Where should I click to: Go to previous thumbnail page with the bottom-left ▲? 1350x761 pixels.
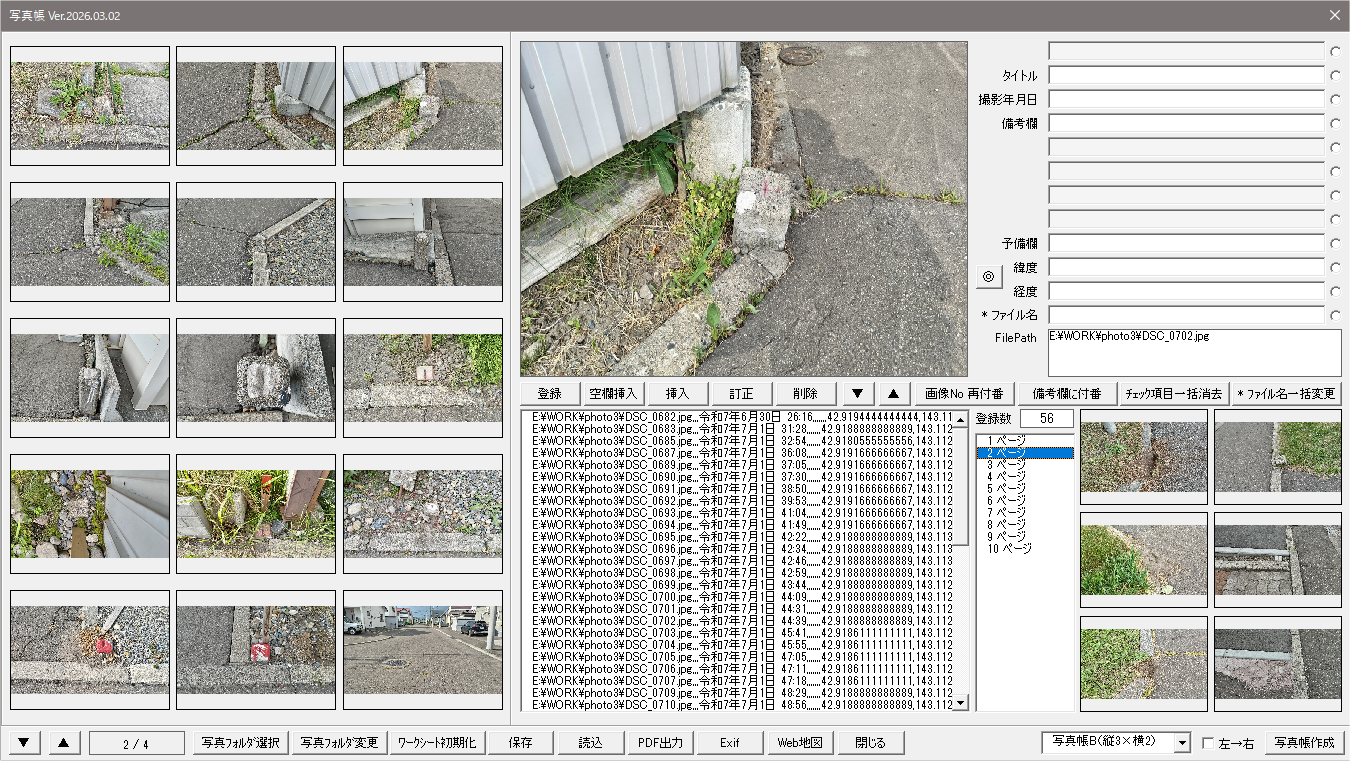(x=64, y=743)
